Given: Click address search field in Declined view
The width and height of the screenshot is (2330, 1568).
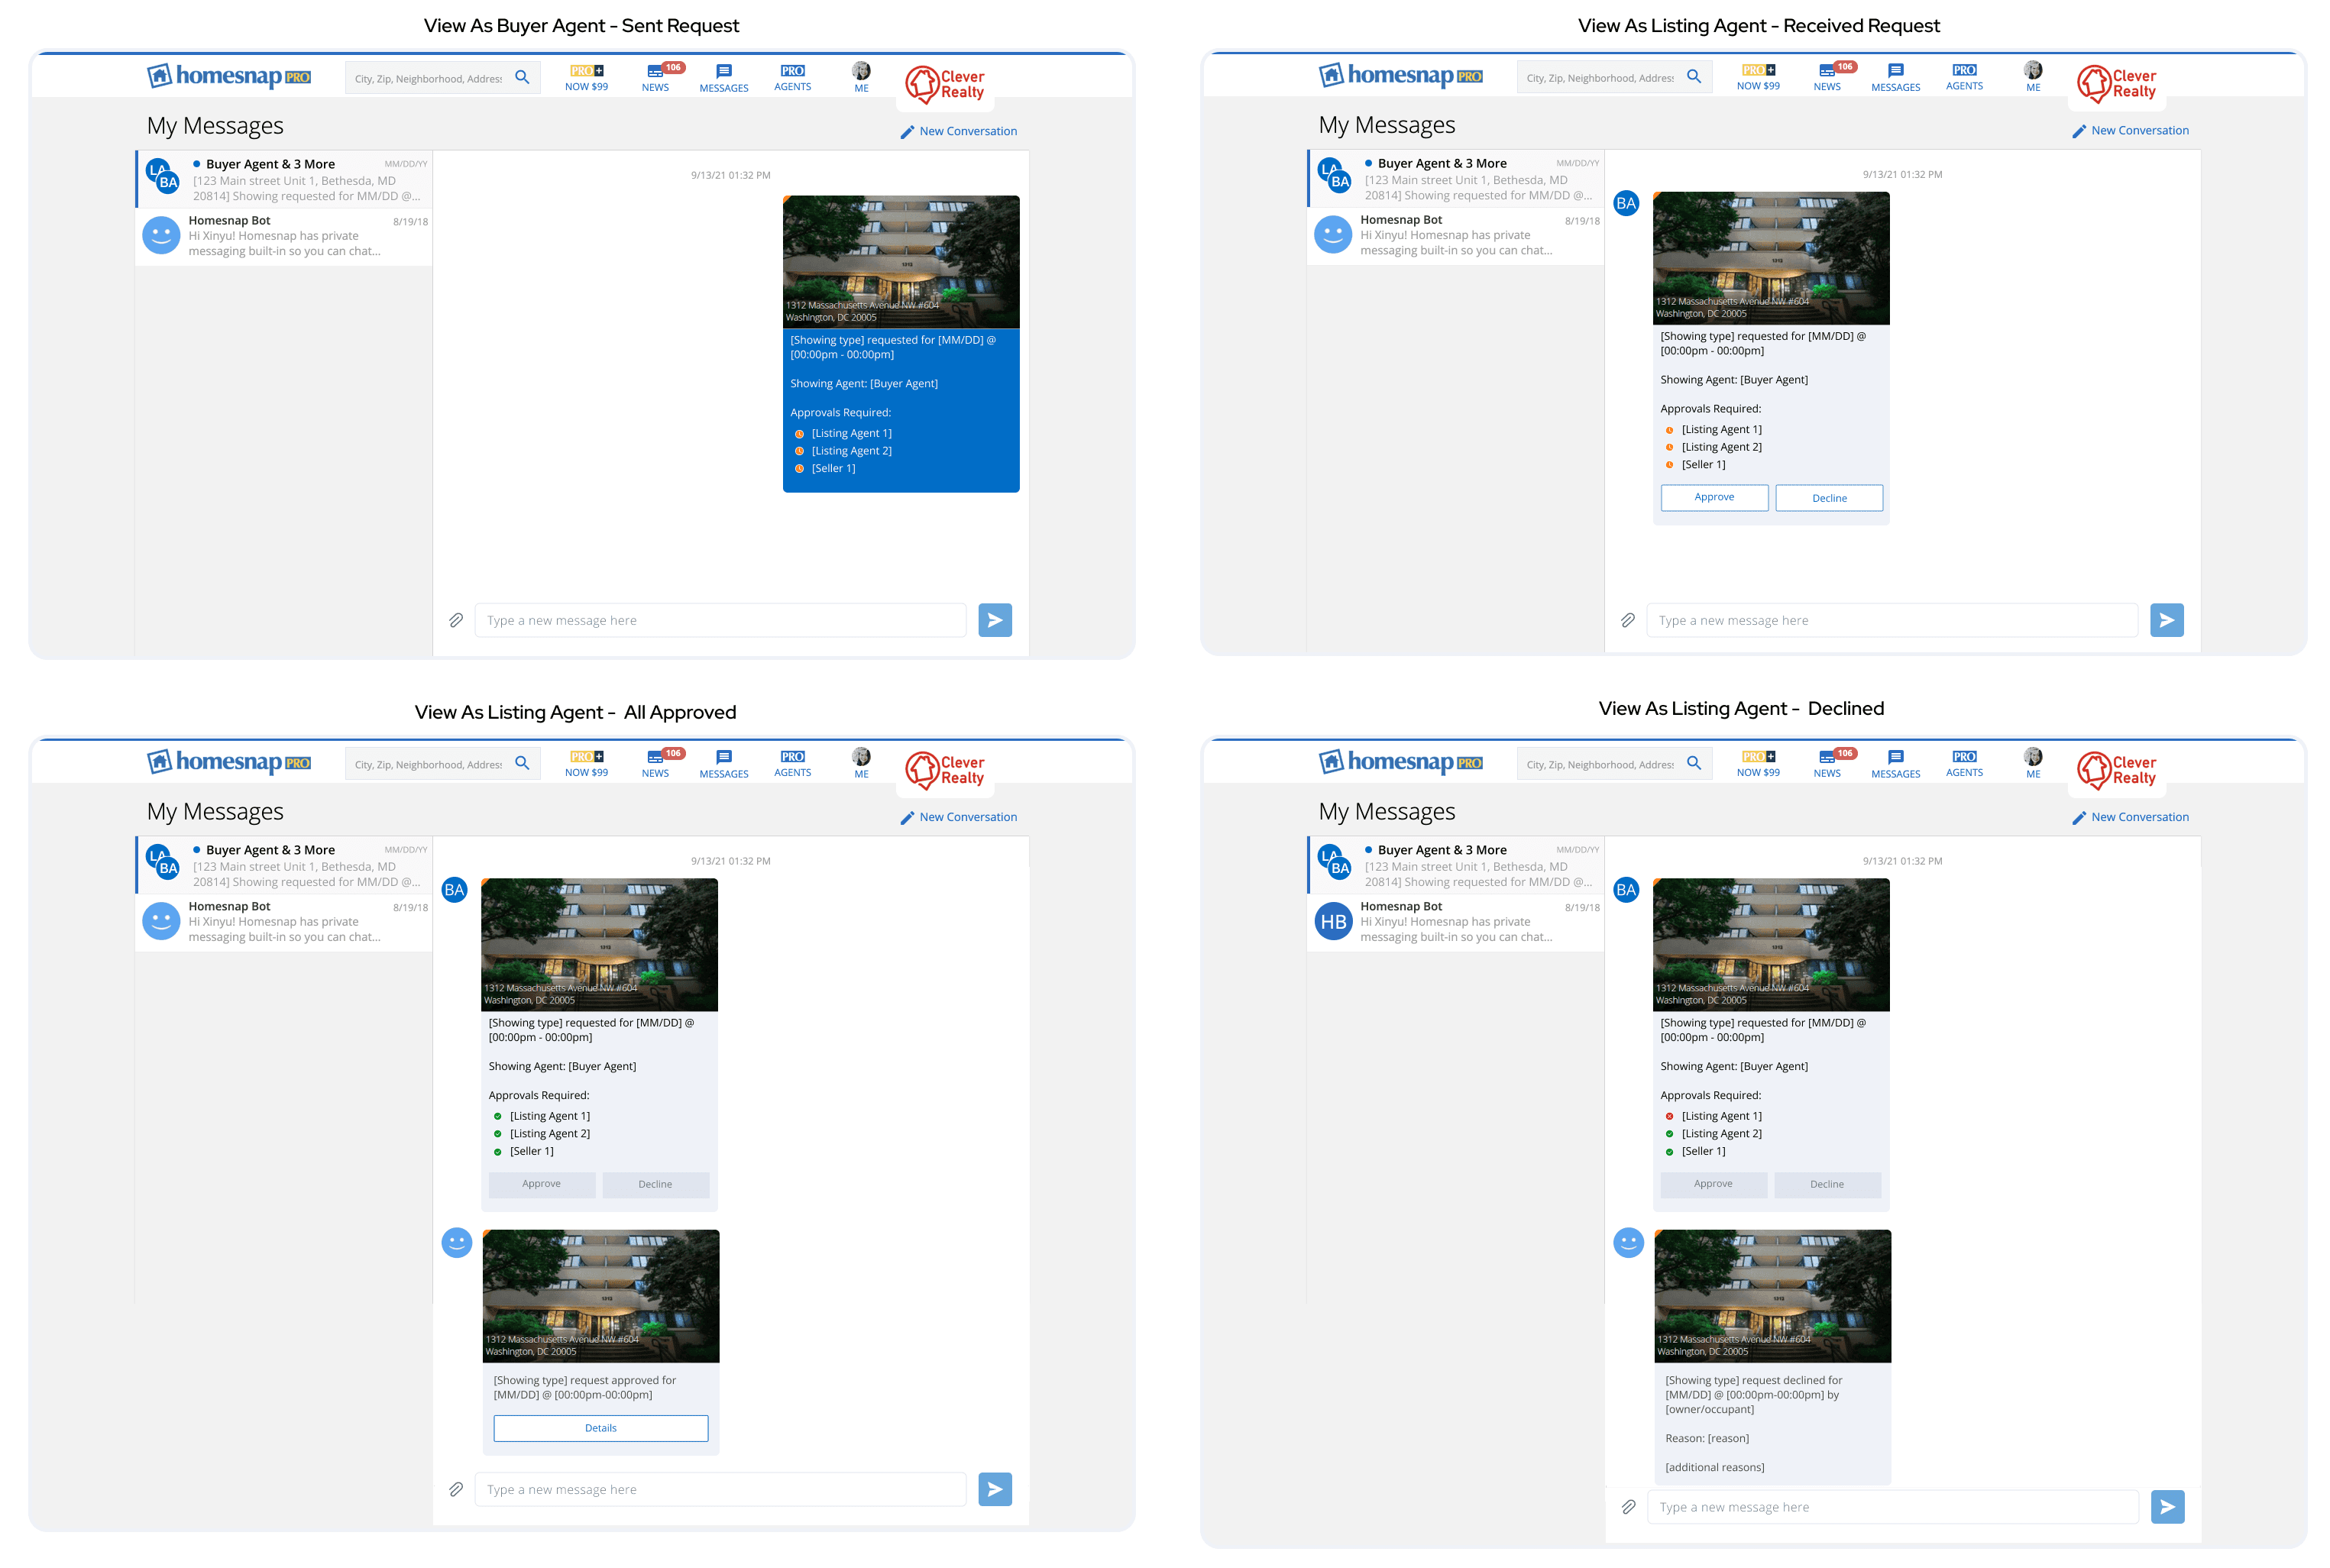Looking at the screenshot, I should [1598, 764].
